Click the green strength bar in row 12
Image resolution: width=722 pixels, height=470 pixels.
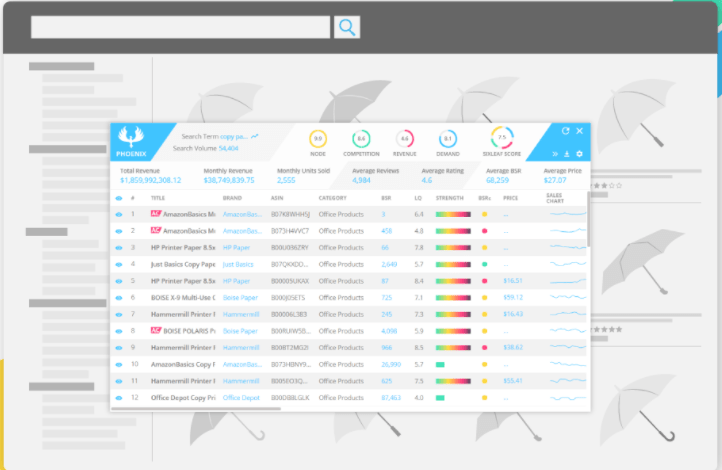(440, 398)
